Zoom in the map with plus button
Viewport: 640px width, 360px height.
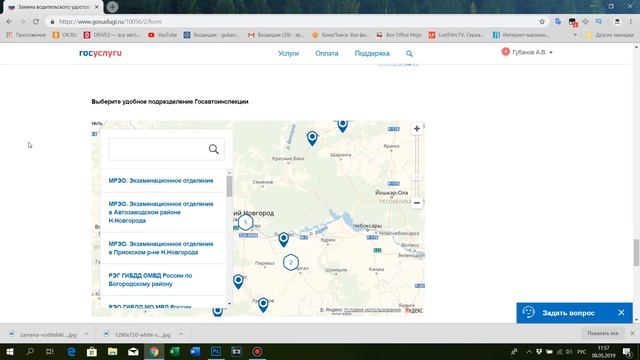pyautogui.click(x=417, y=129)
